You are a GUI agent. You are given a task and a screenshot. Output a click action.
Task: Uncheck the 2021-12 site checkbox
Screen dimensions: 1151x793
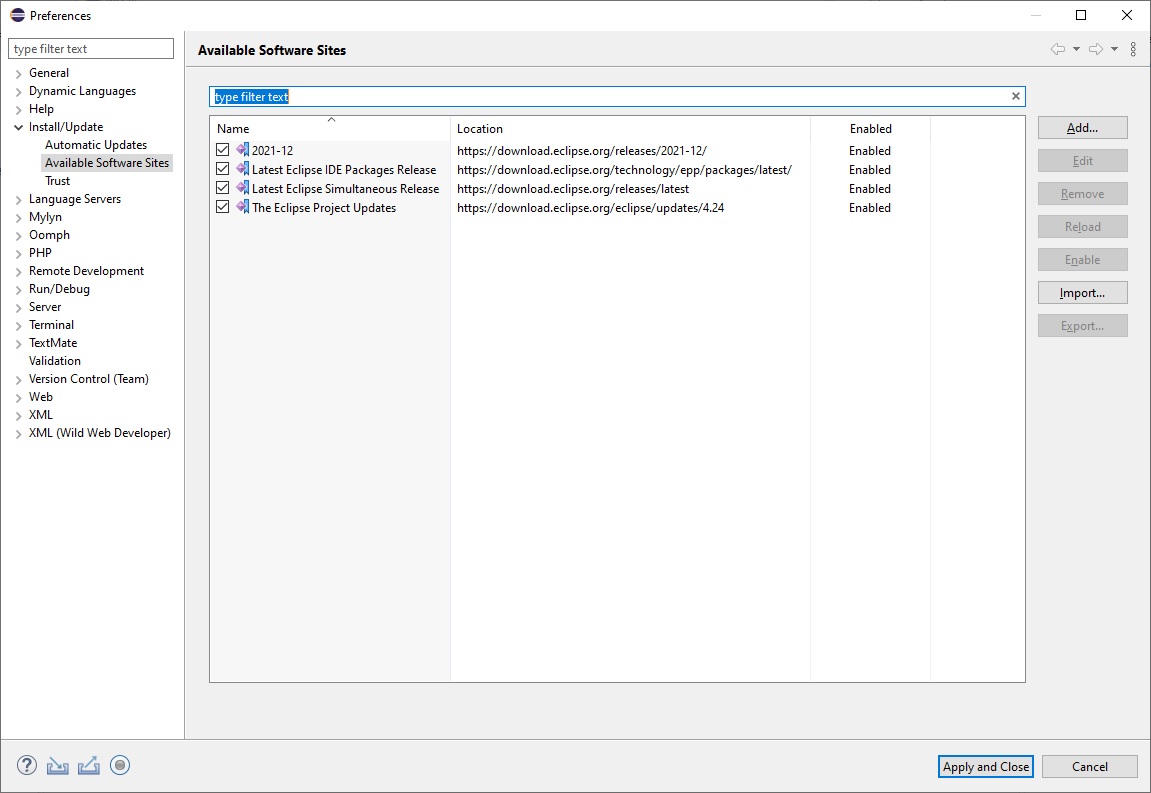(222, 150)
